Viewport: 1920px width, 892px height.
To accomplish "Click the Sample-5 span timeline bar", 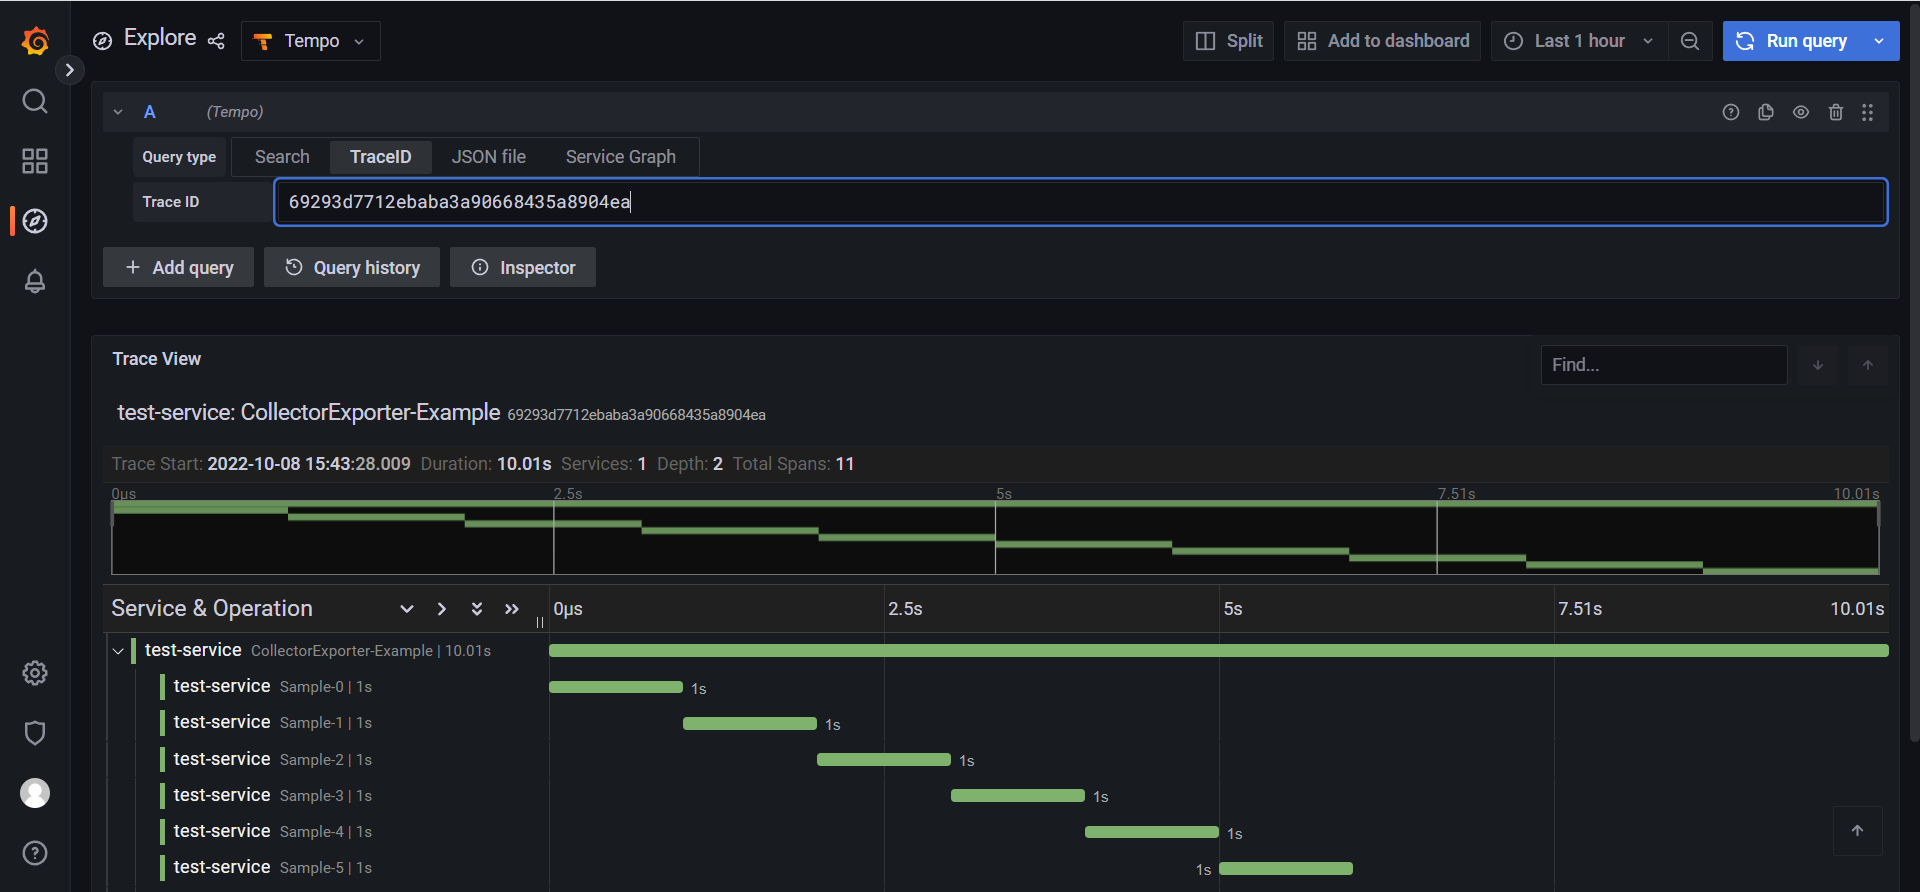I will pos(1286,868).
